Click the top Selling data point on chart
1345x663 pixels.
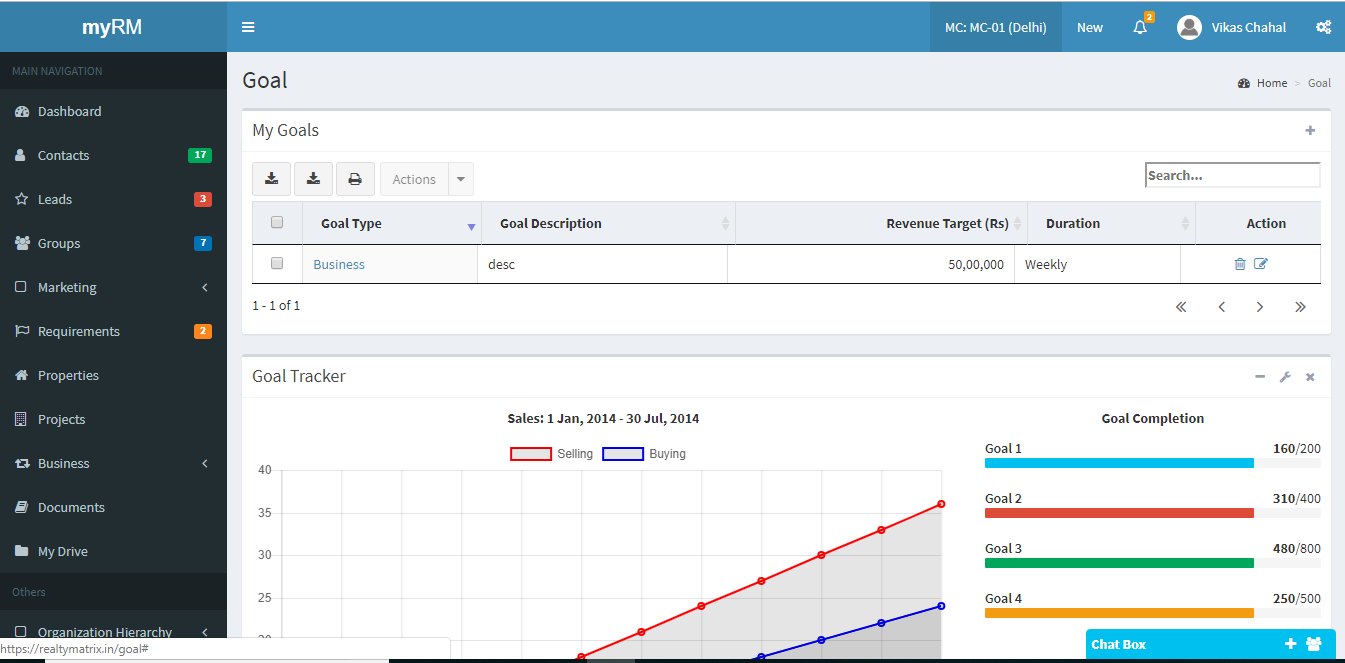[x=941, y=504]
